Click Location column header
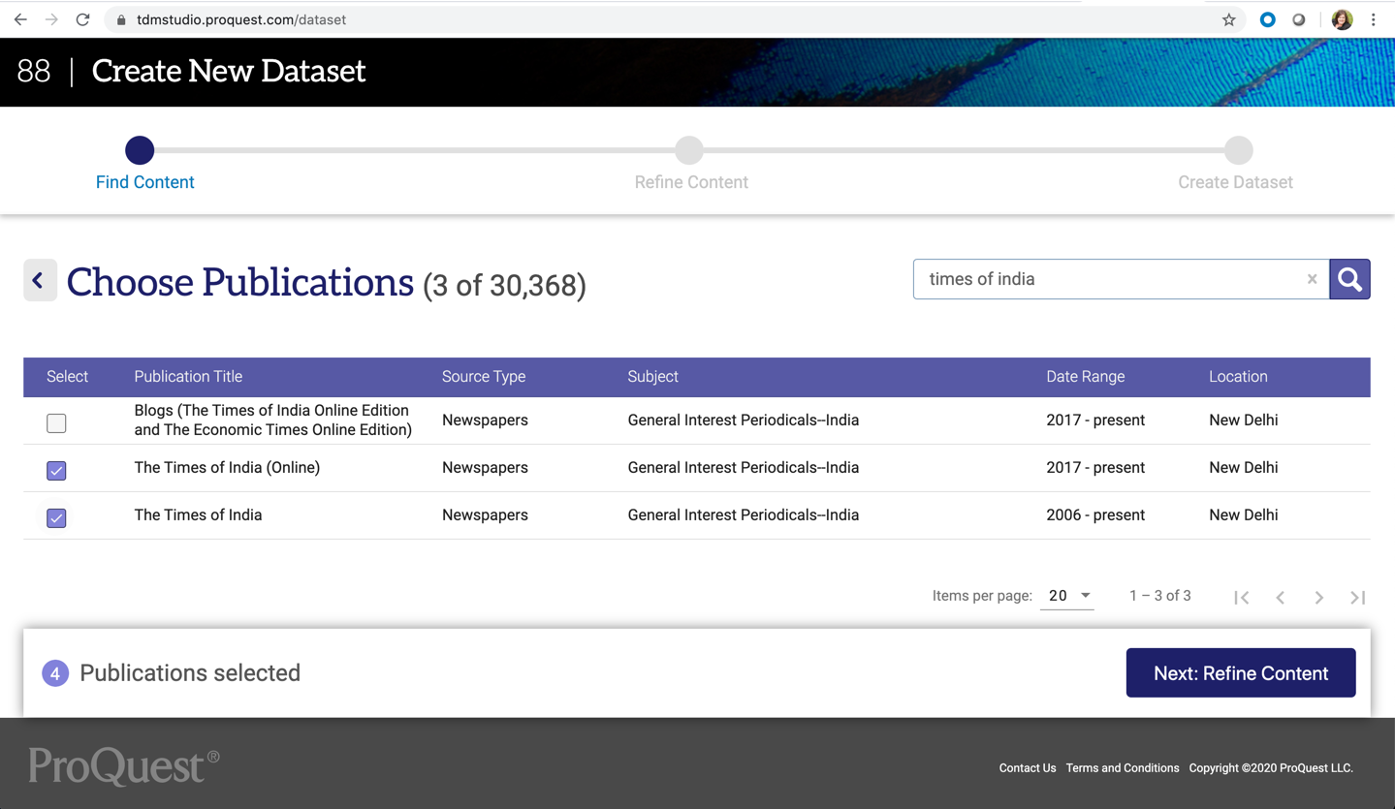This screenshot has height=810, width=1396. pos(1238,377)
